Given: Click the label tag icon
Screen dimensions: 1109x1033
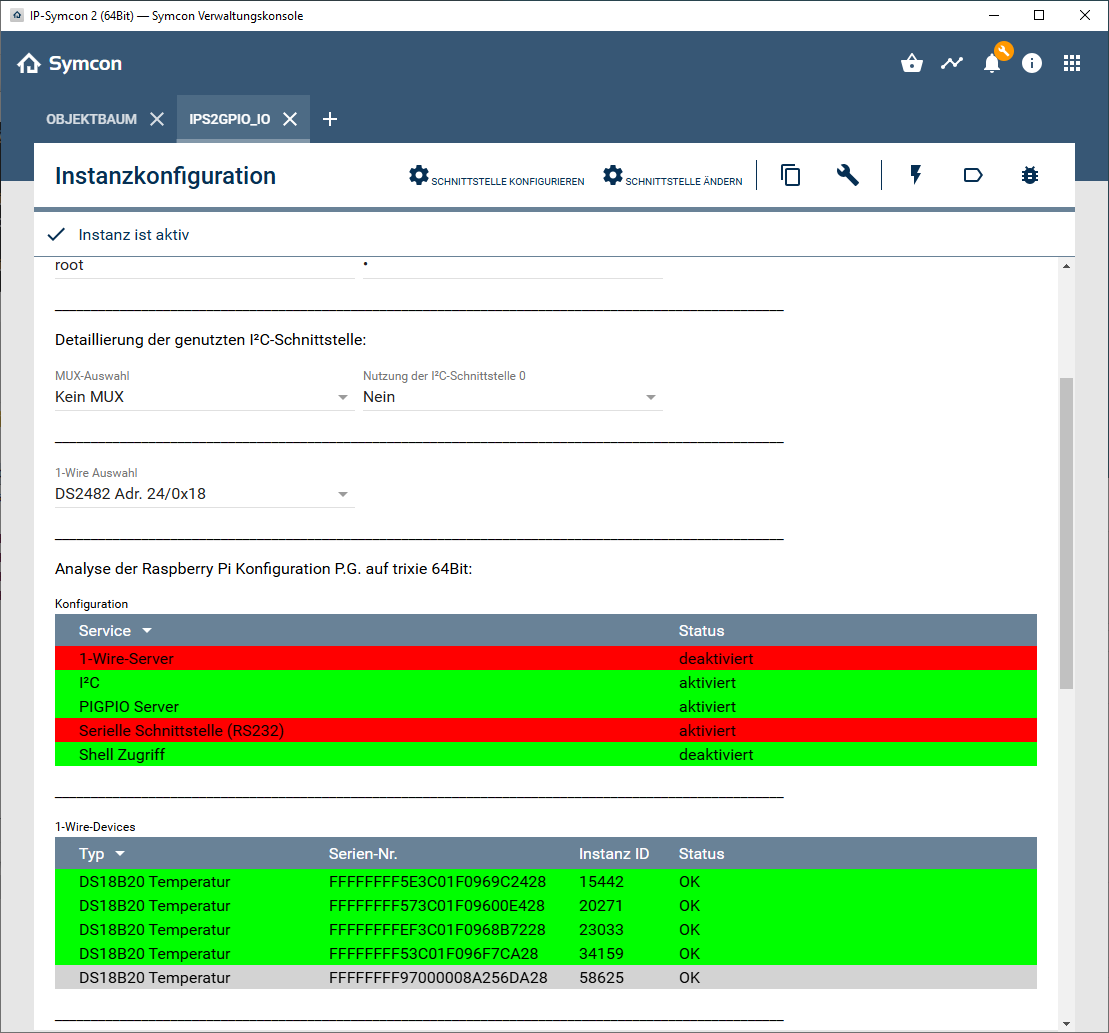Looking at the screenshot, I should coord(972,175).
